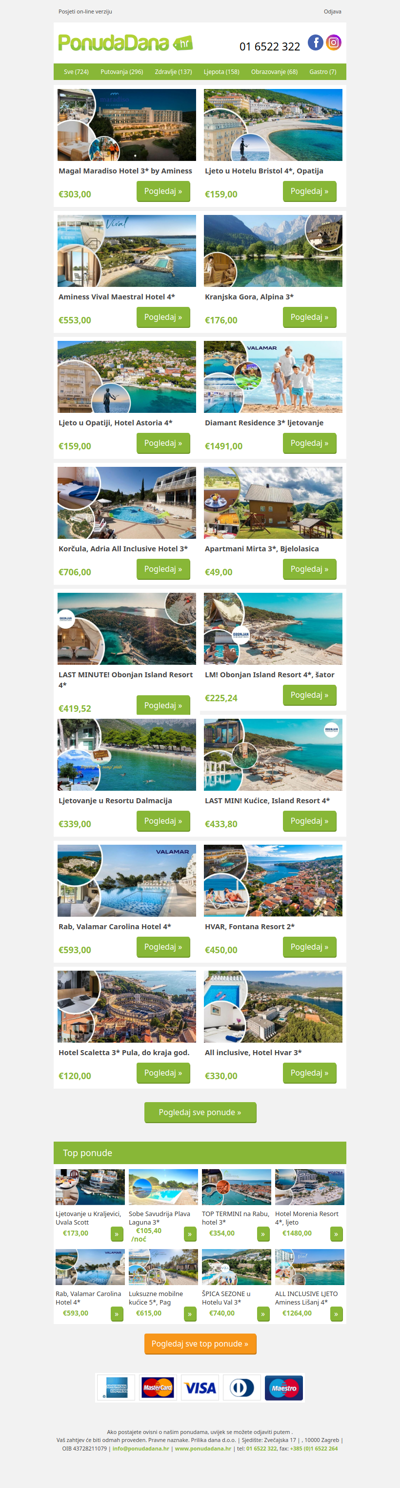The height and width of the screenshot is (1488, 400).
Task: Click the VISA card icon
Action: pyautogui.click(x=200, y=1388)
